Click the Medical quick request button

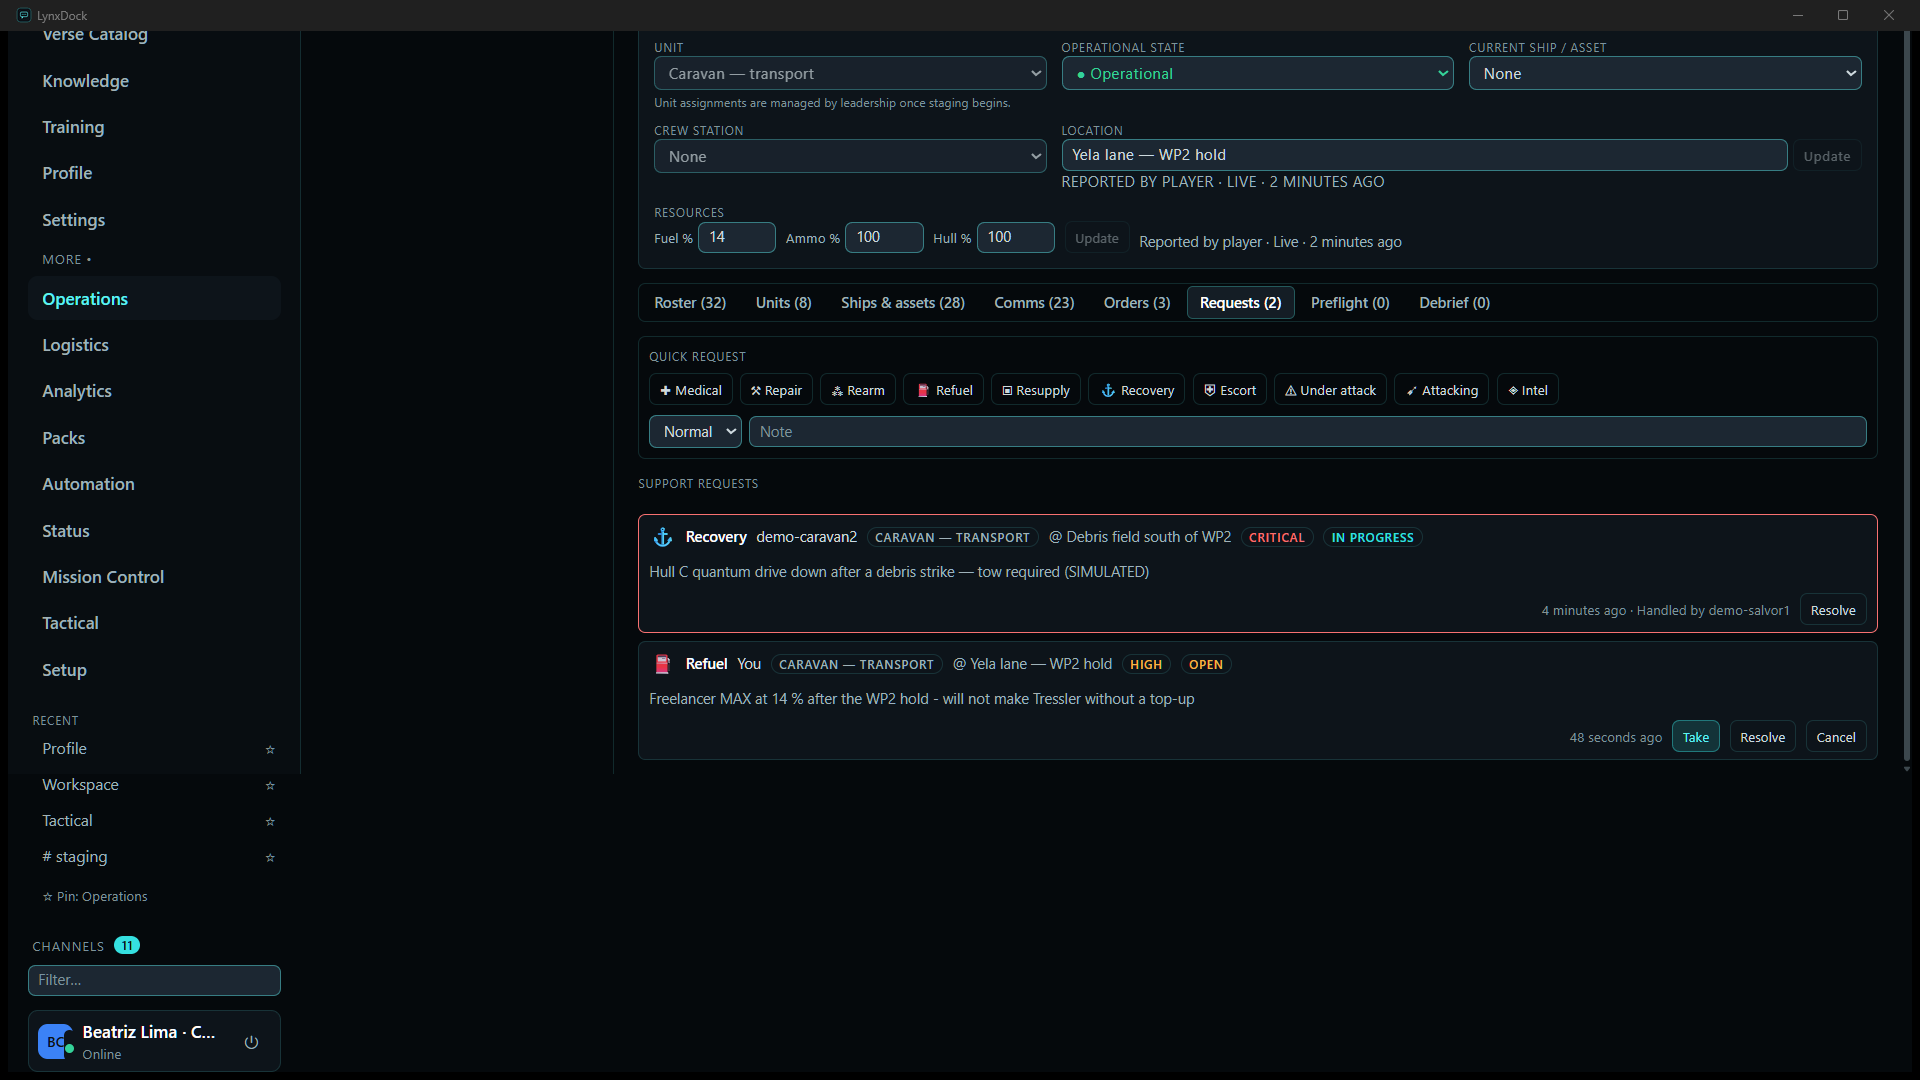(x=690, y=390)
